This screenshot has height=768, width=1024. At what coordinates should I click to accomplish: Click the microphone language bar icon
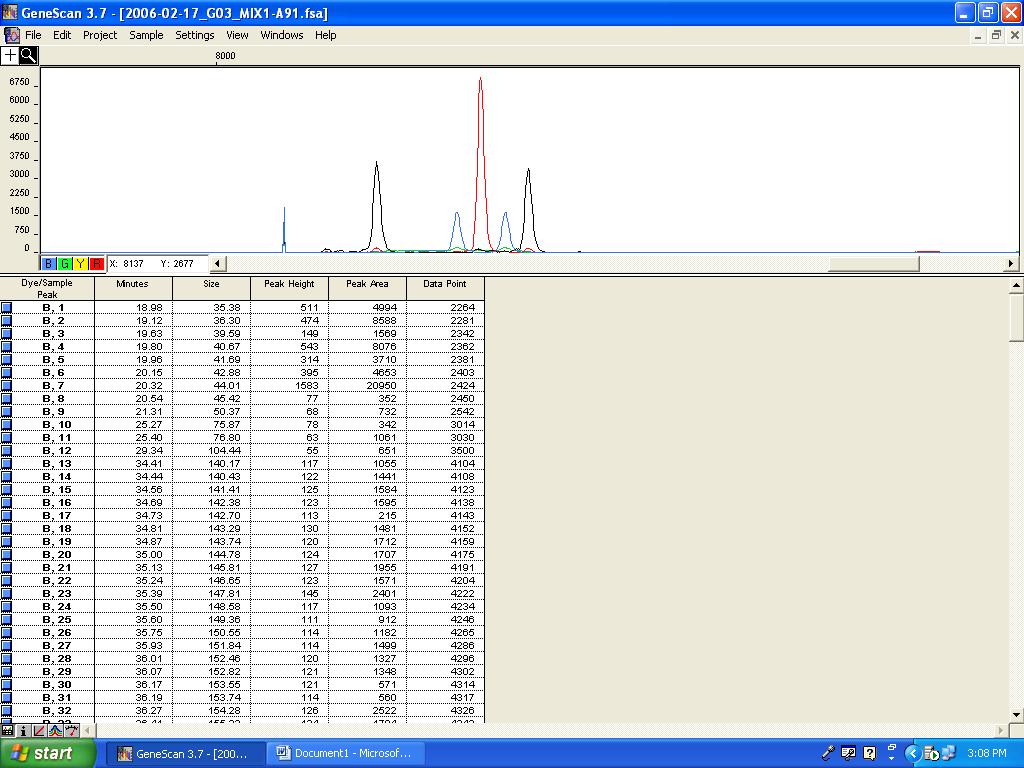(827, 753)
